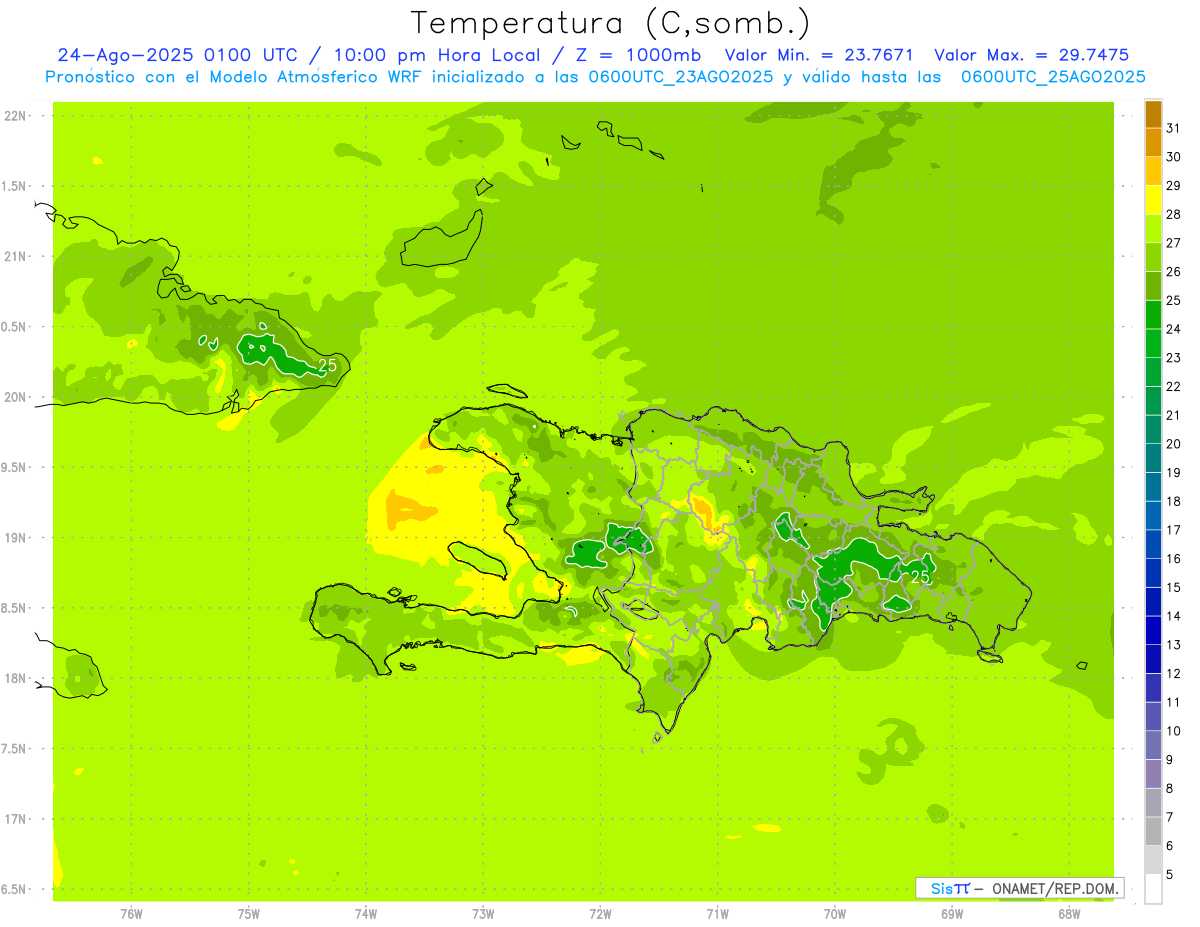Screen dimensions: 1200x927
Task: Click the pressure level 'Z = 1000mb'
Action: pyautogui.click(x=637, y=55)
